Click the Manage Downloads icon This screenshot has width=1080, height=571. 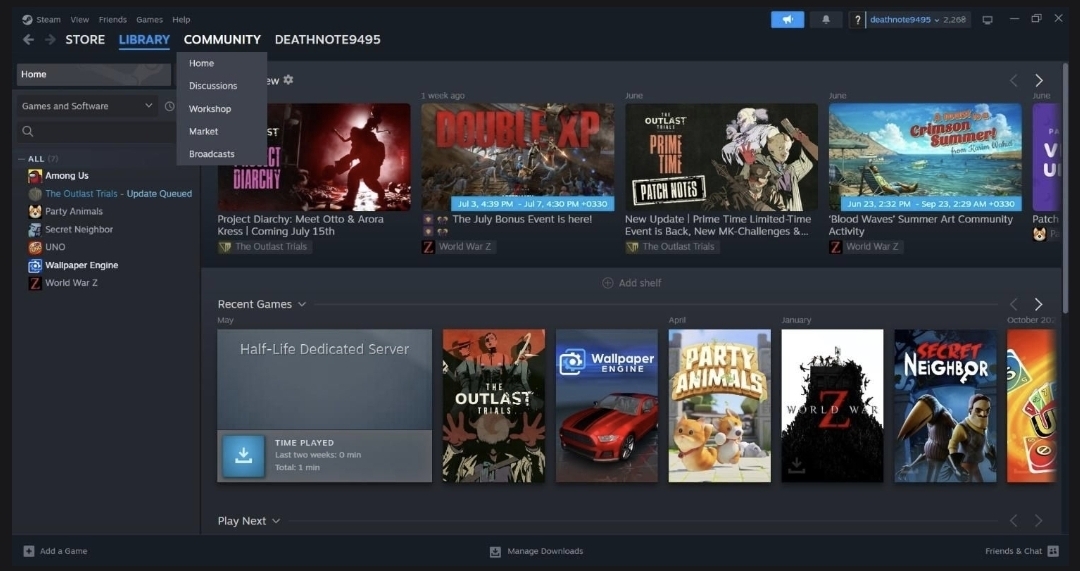(x=495, y=552)
